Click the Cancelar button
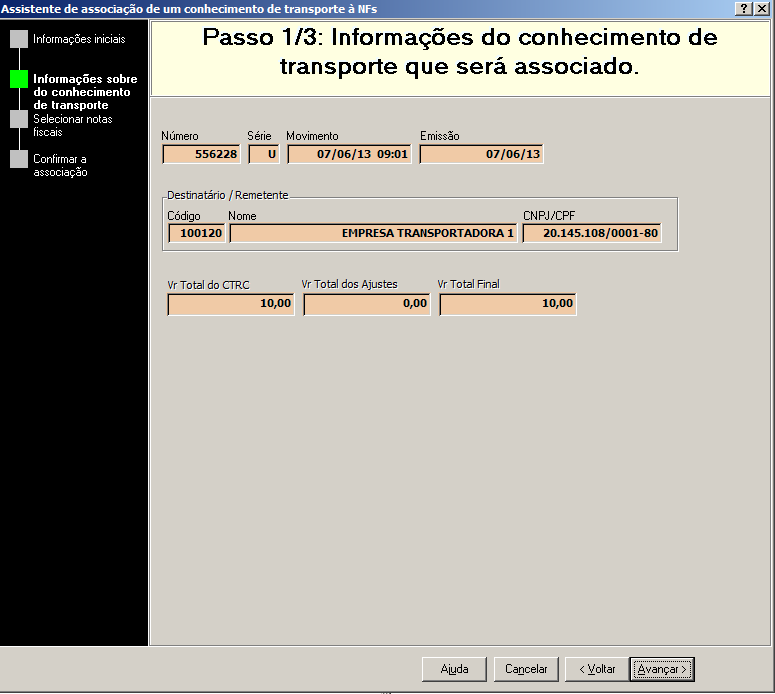This screenshot has height=694, width=775. click(x=526, y=669)
